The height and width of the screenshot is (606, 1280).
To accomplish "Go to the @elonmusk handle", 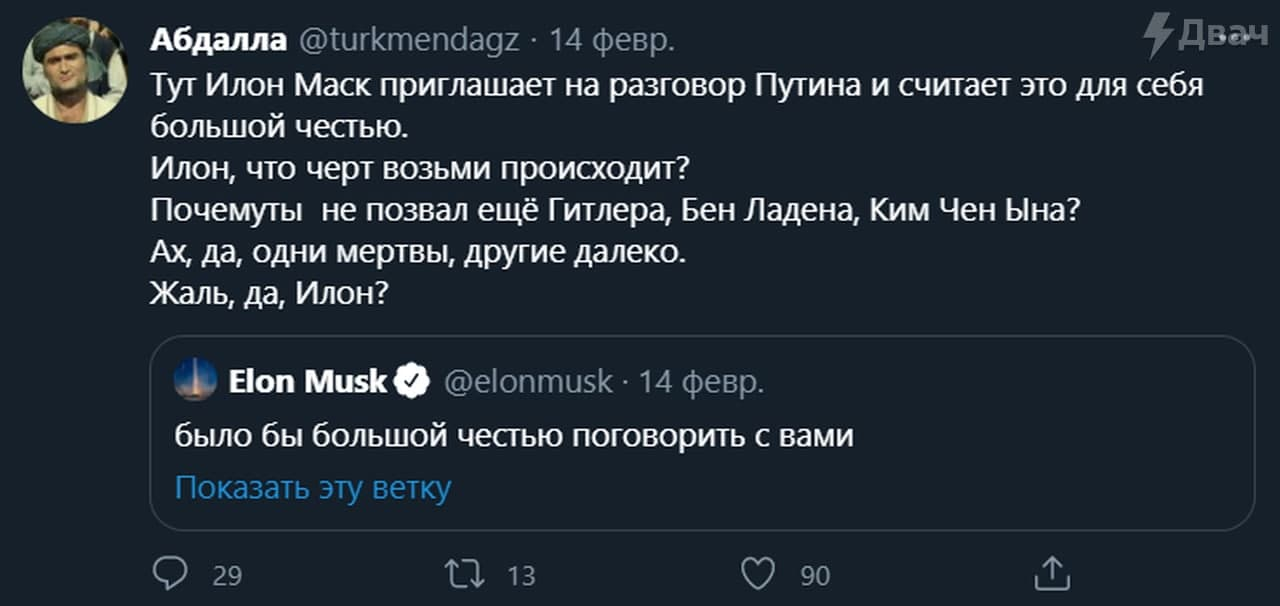I will tap(528, 381).
